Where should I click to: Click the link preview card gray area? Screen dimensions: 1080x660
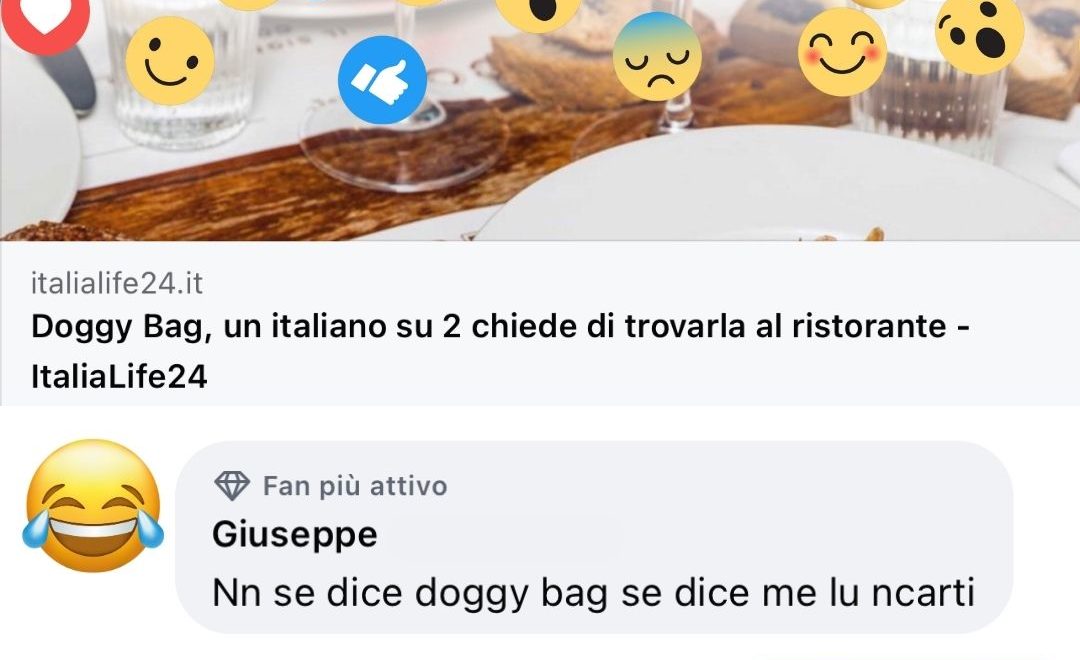tap(540, 323)
